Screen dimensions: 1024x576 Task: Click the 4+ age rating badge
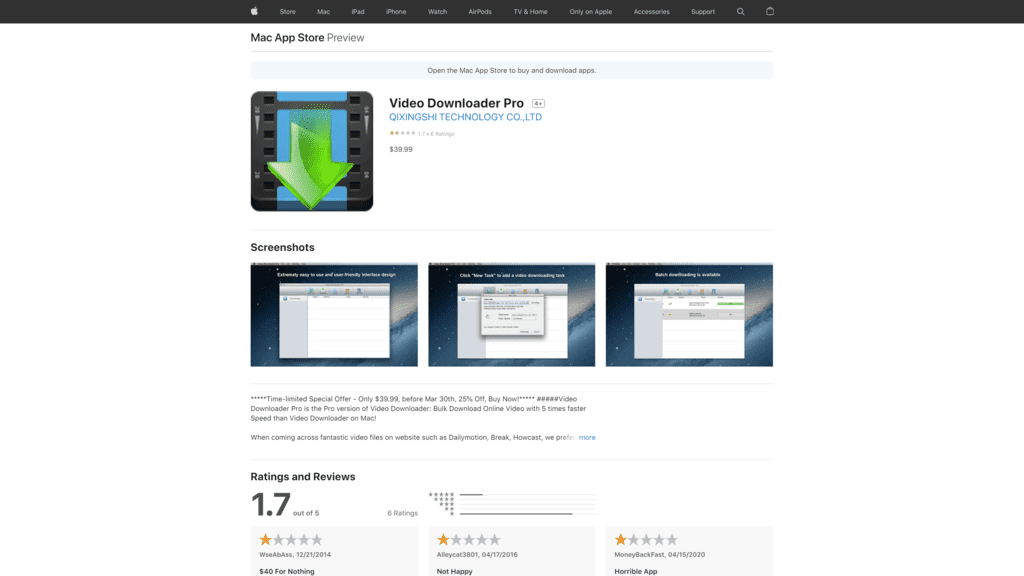(538, 103)
